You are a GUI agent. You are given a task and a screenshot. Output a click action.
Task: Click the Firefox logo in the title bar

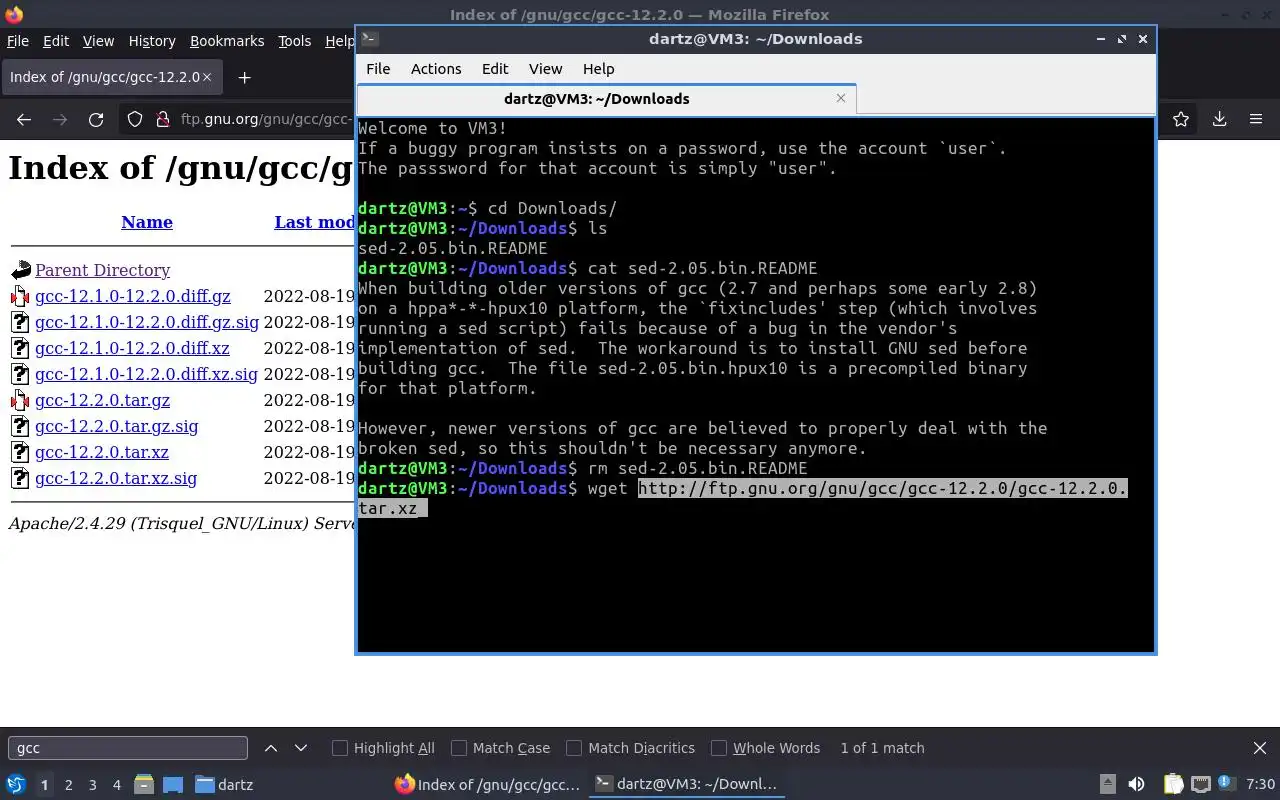pyautogui.click(x=14, y=14)
